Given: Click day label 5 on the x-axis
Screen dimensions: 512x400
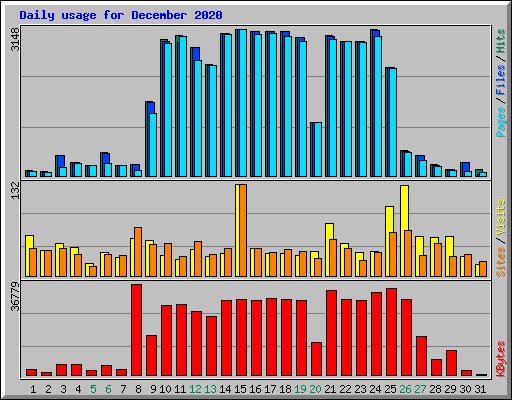Looking at the screenshot, I should 93,389.
